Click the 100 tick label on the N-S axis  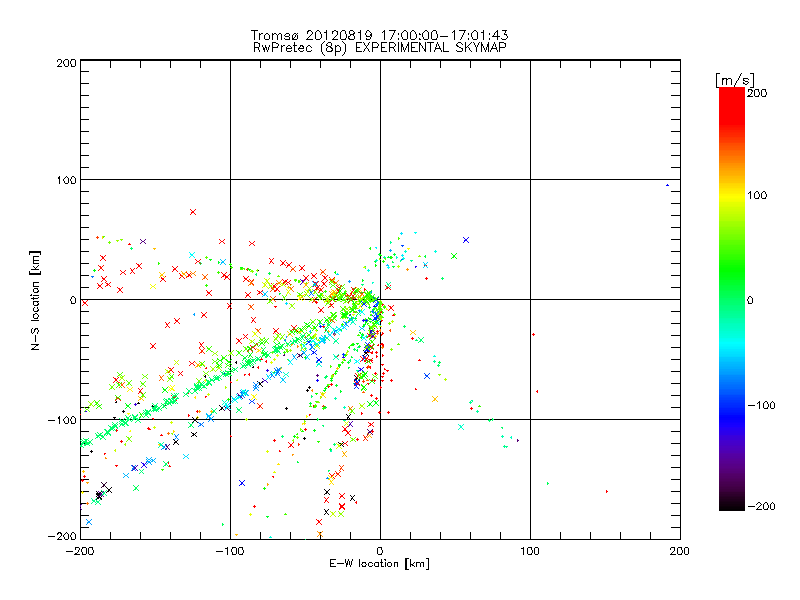coord(66,180)
